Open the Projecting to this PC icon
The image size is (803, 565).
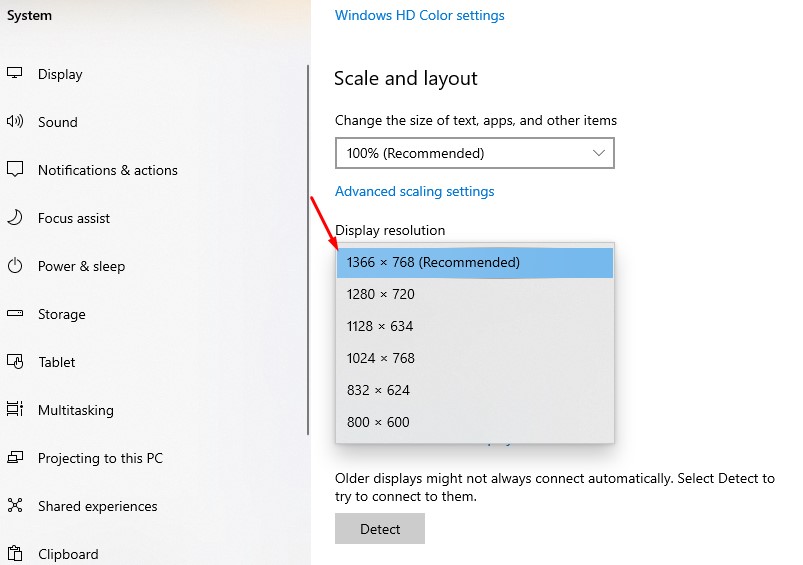15,457
